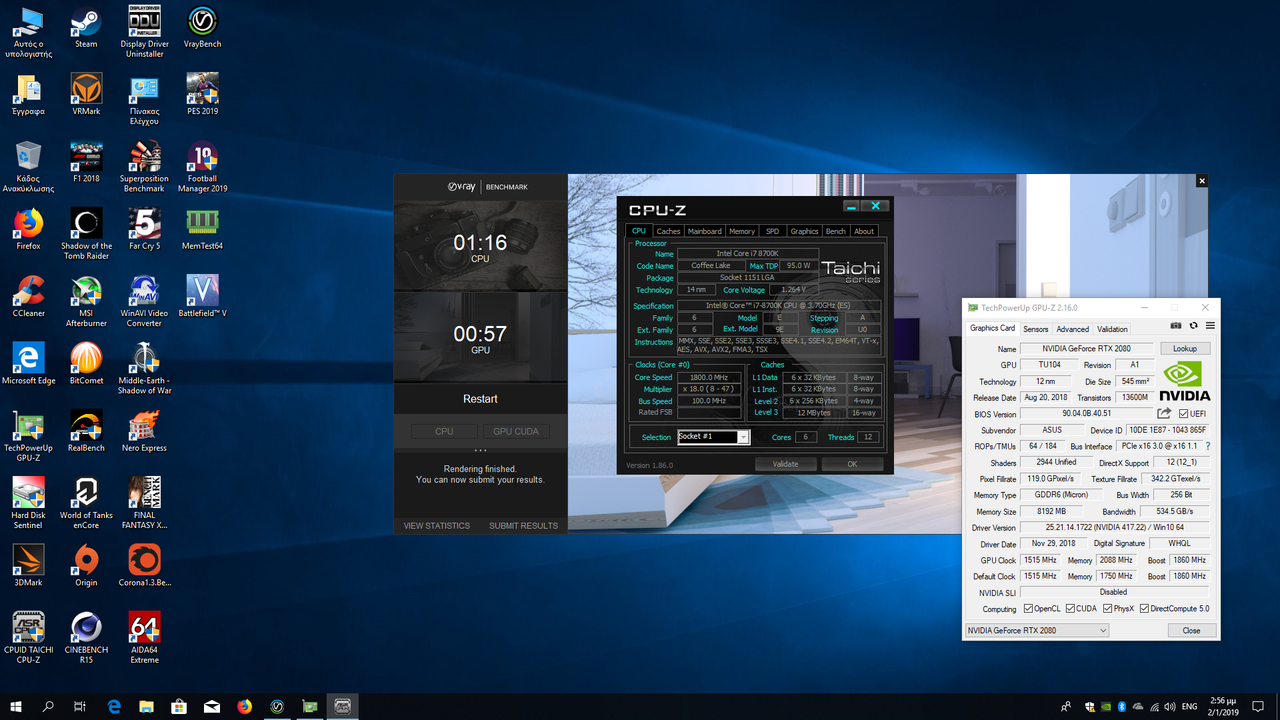Select Football Manager 2019 icon
Image resolution: width=1280 pixels, height=720 pixels.
click(203, 166)
